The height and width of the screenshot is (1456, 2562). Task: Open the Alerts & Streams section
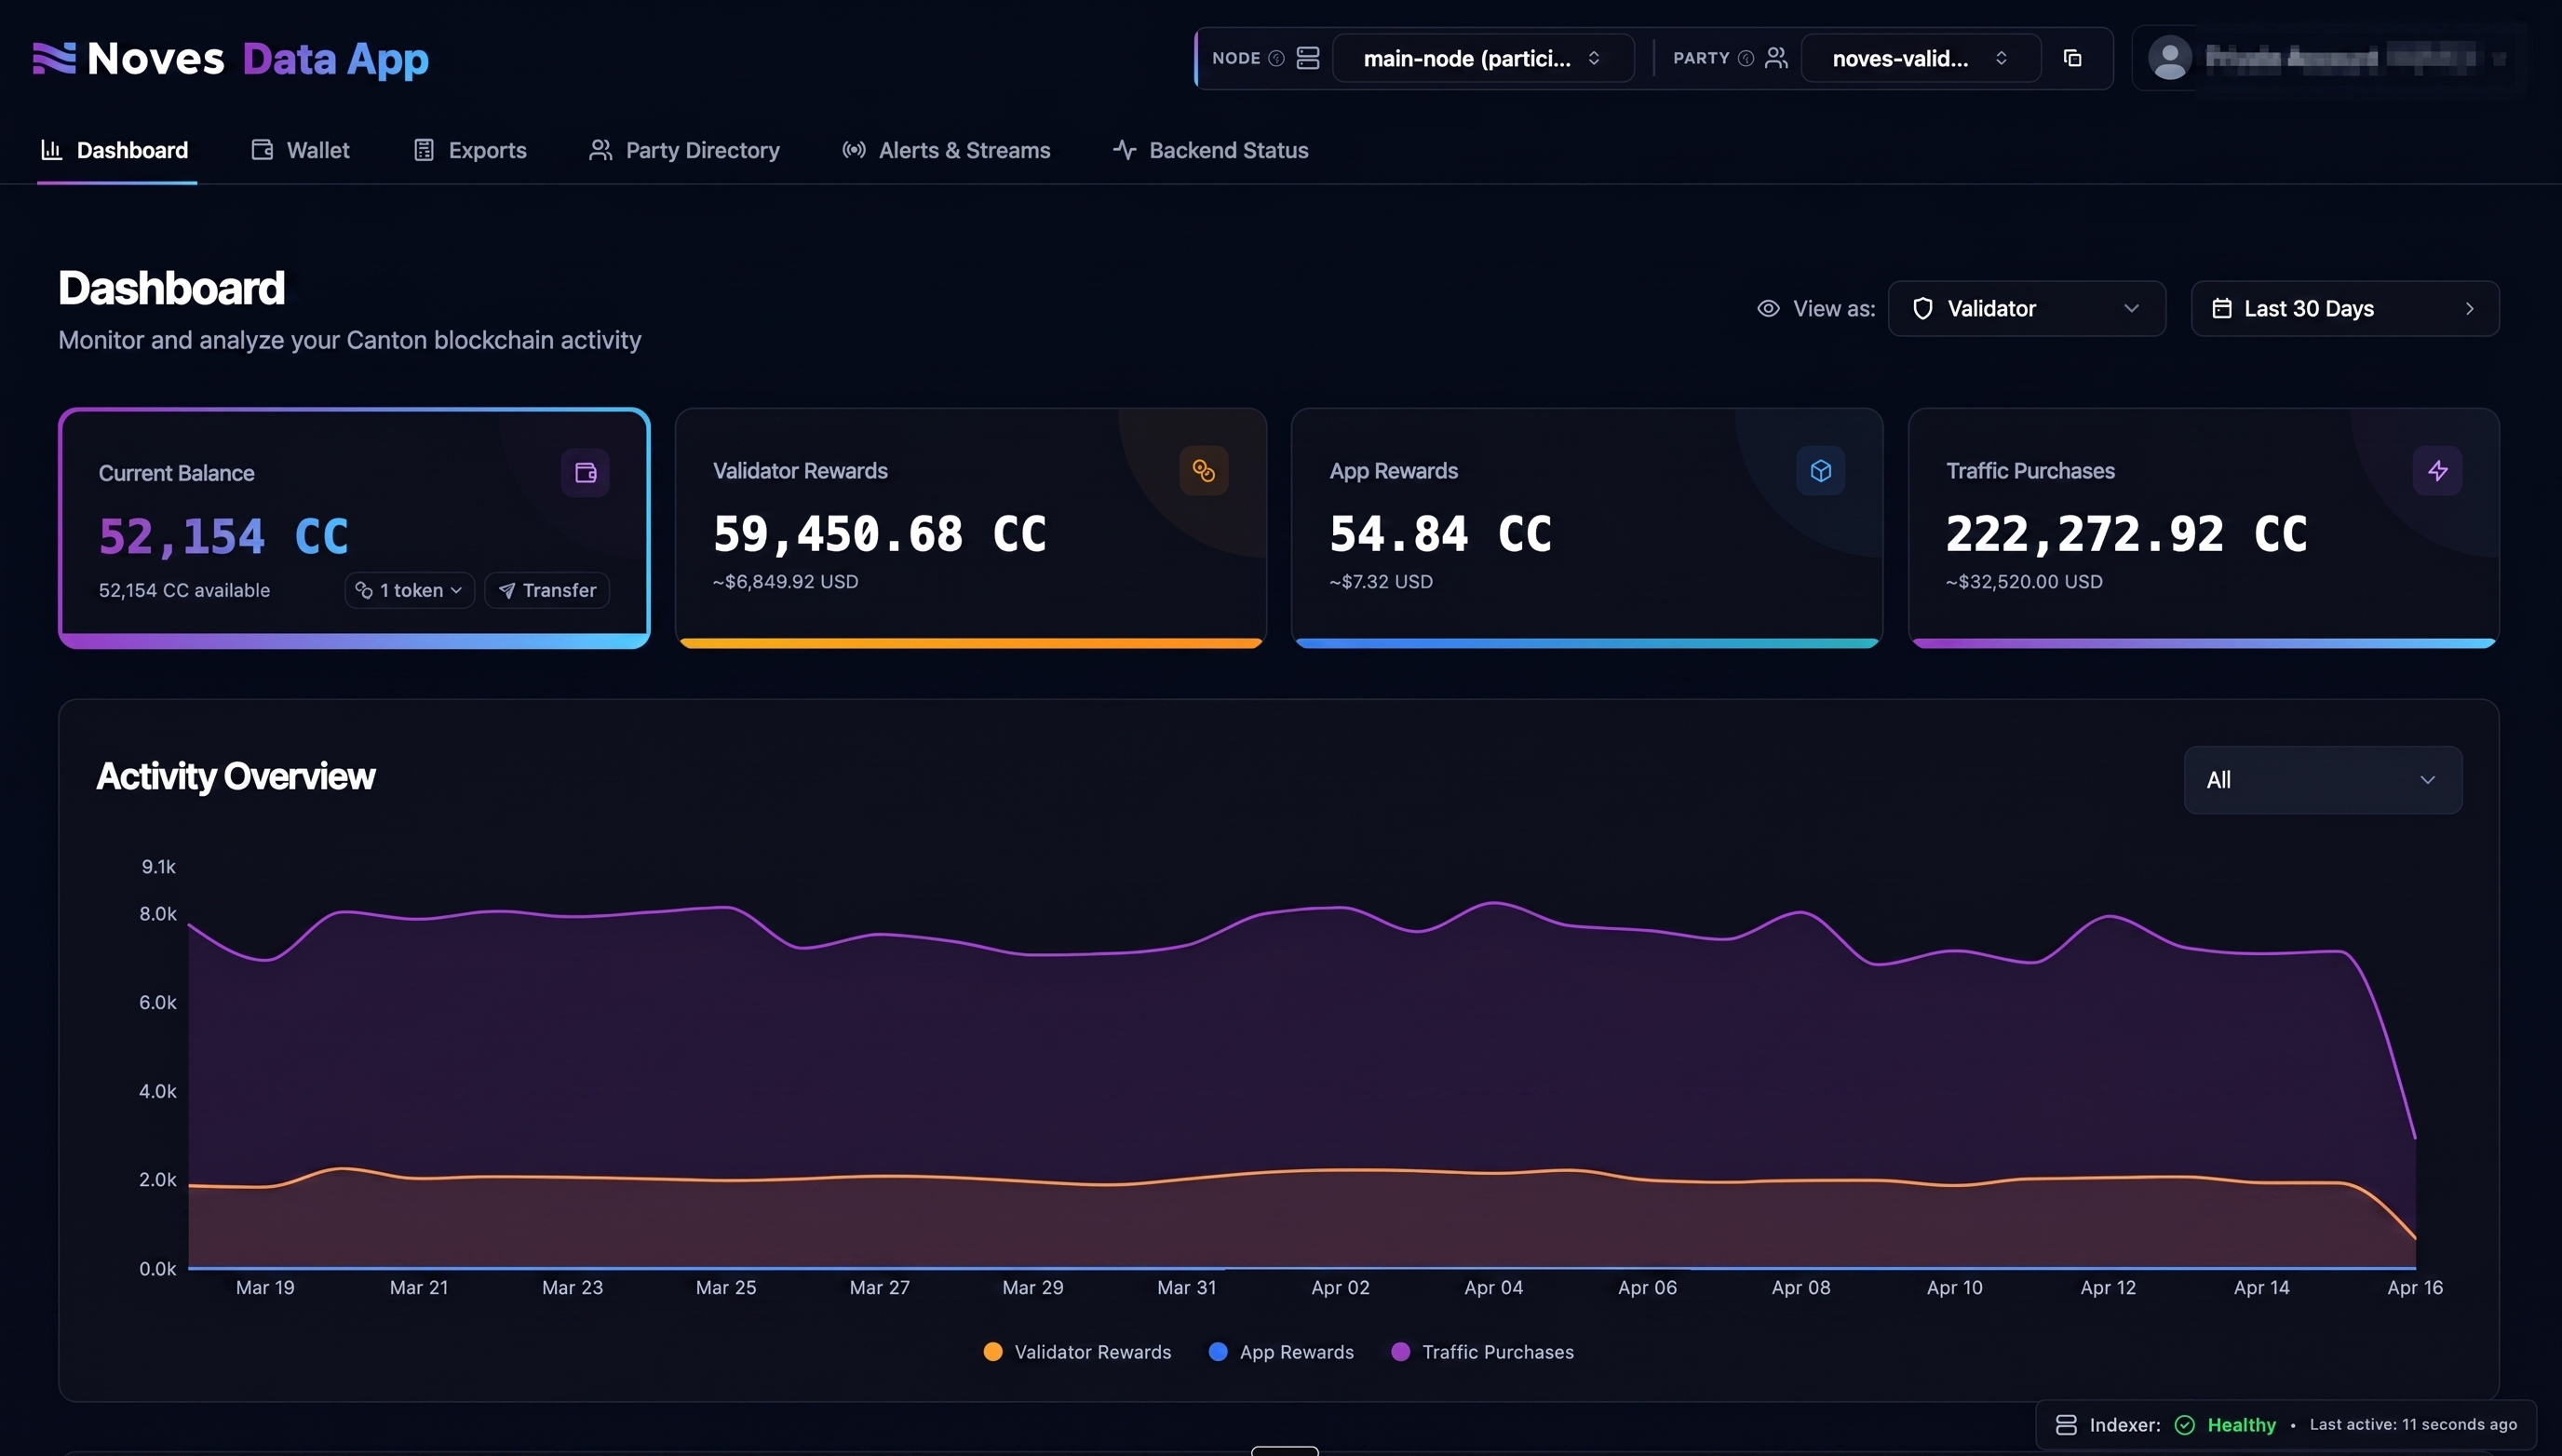click(x=945, y=150)
